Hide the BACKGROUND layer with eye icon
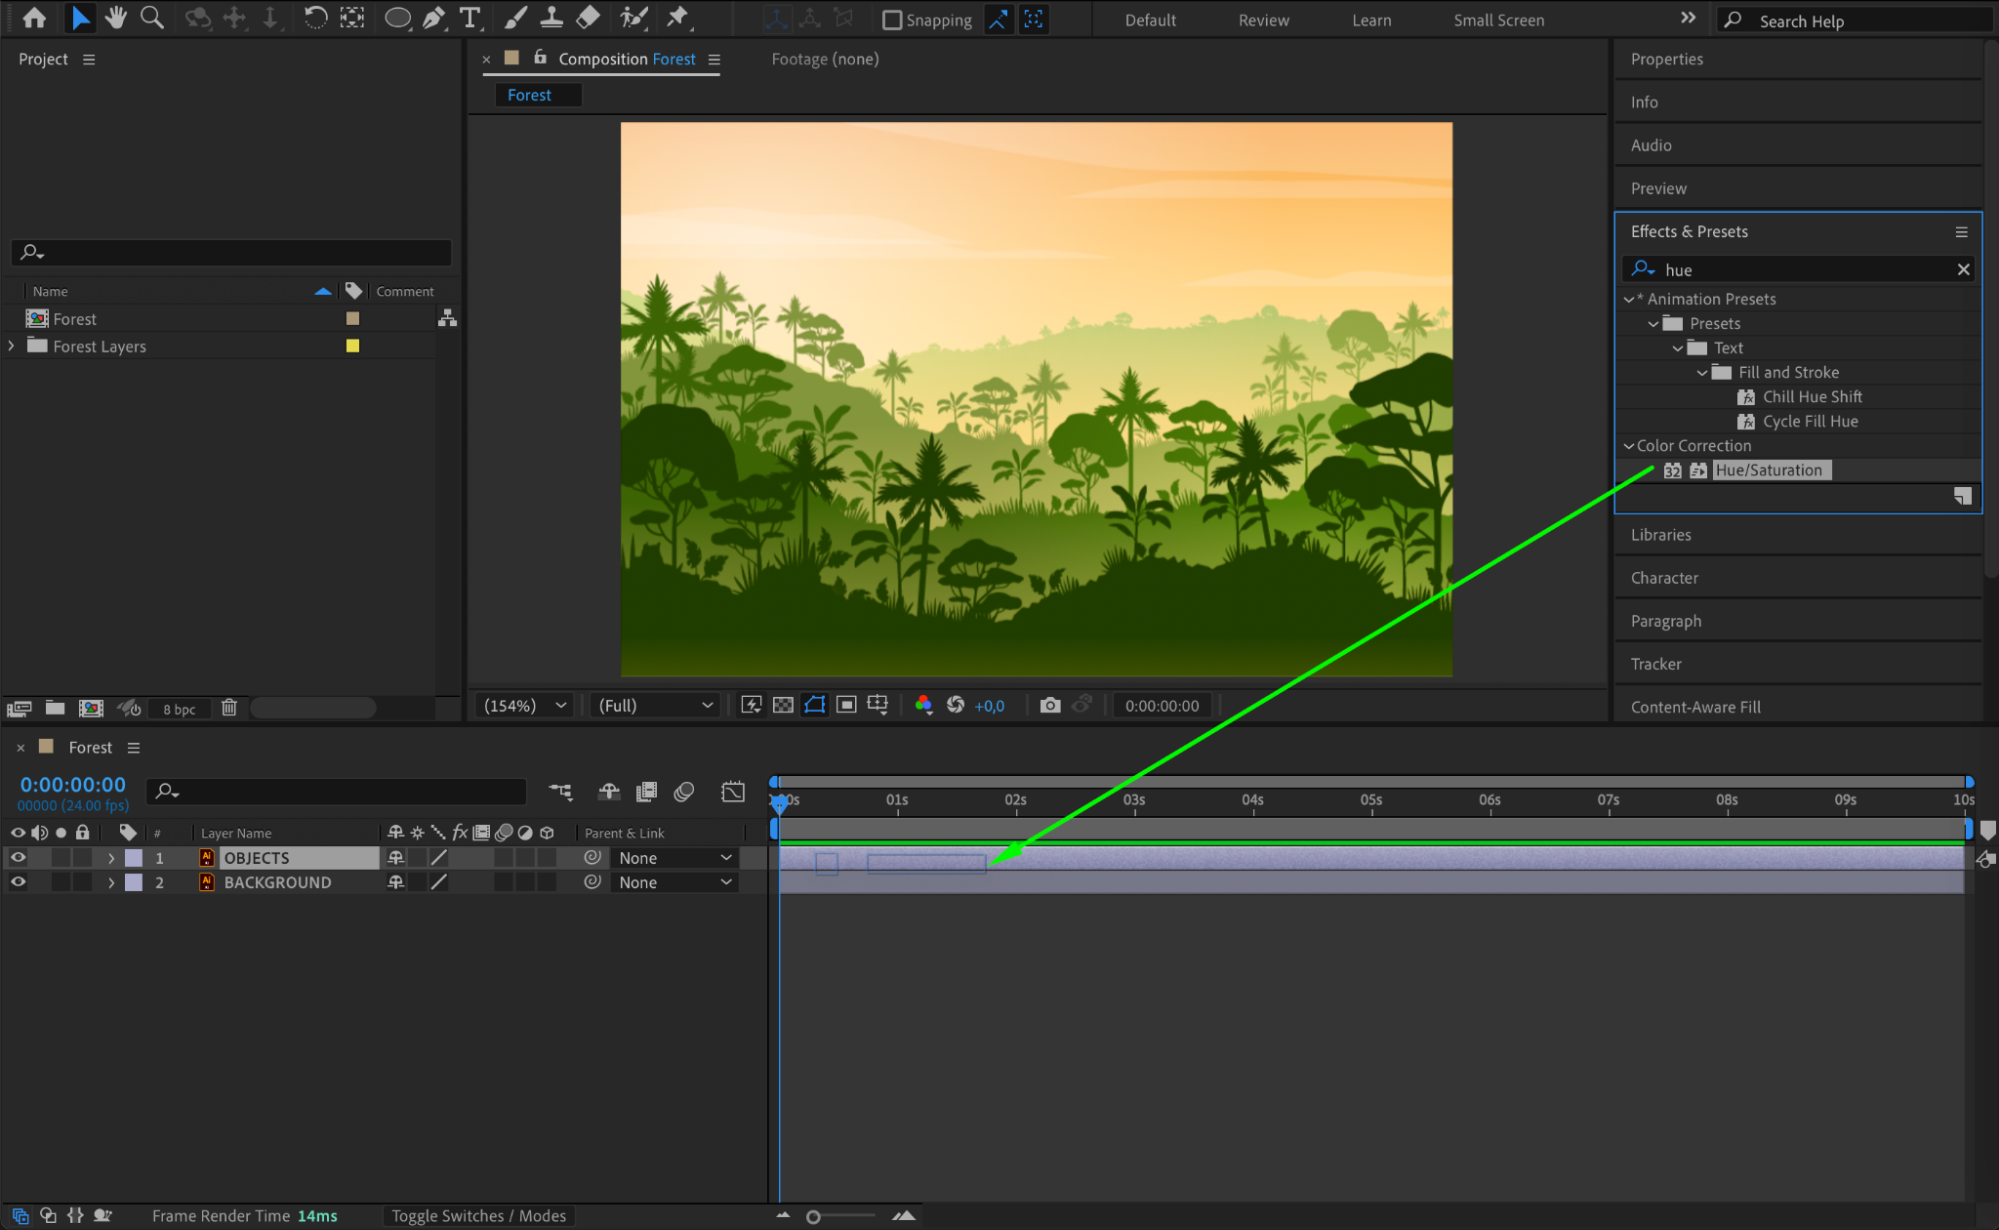The height and width of the screenshot is (1230, 1999). tap(18, 882)
